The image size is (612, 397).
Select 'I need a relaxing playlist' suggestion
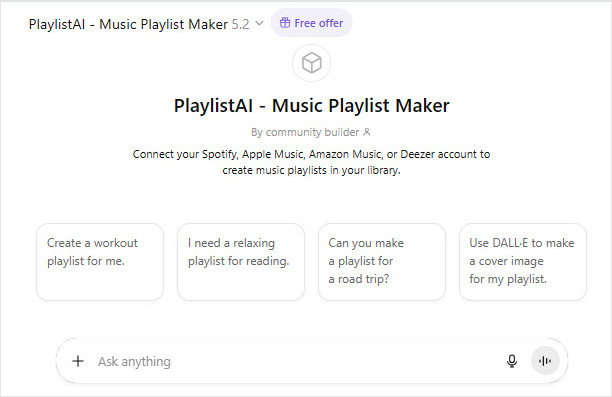pos(241,262)
